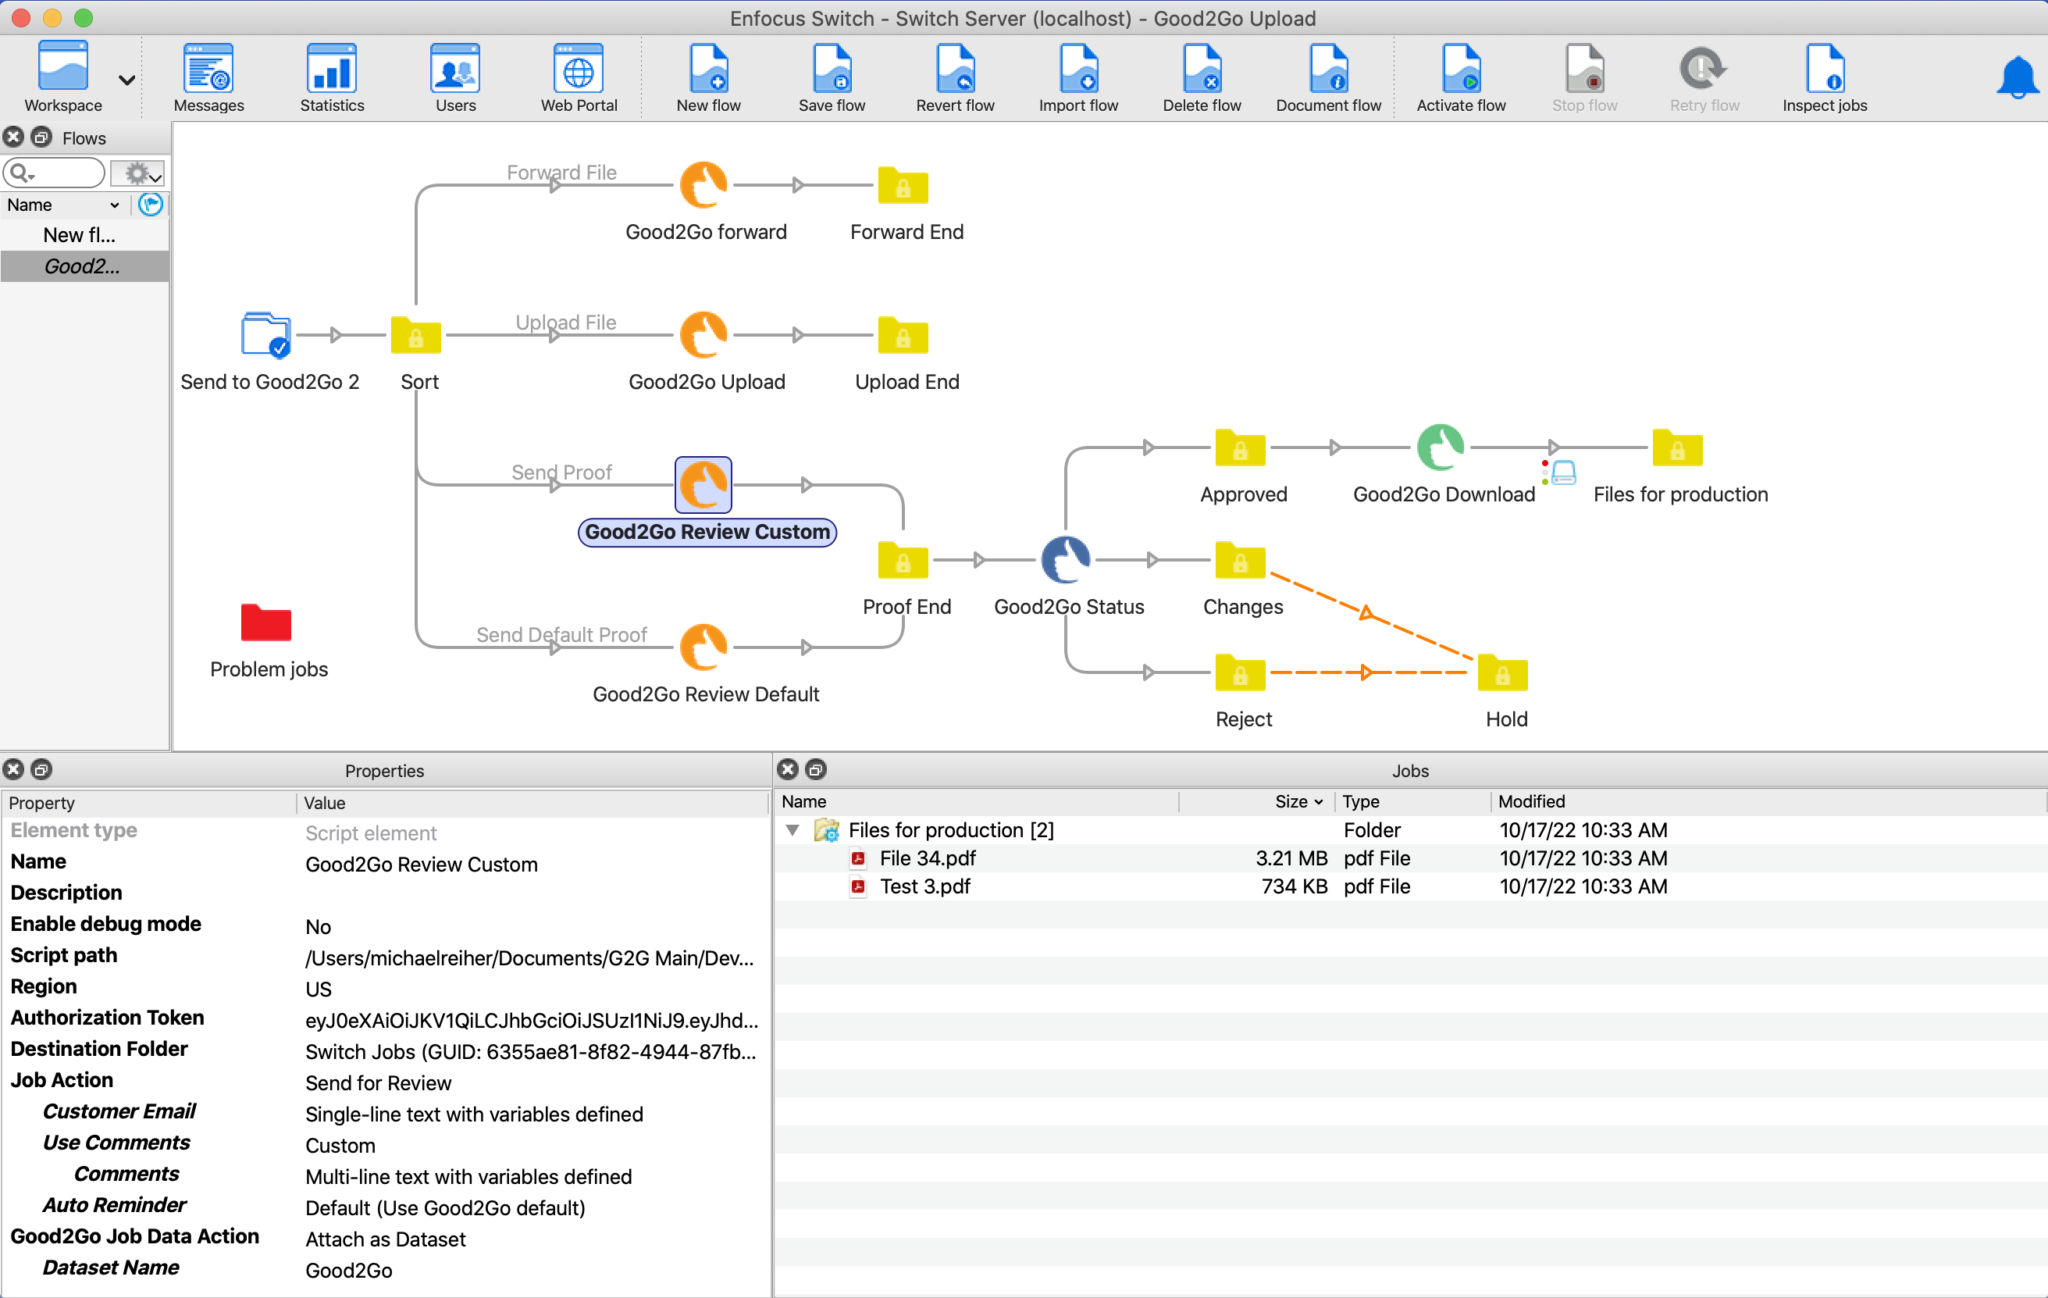Select File 34.pdf in the Jobs list
2048x1298 pixels.
[926, 857]
